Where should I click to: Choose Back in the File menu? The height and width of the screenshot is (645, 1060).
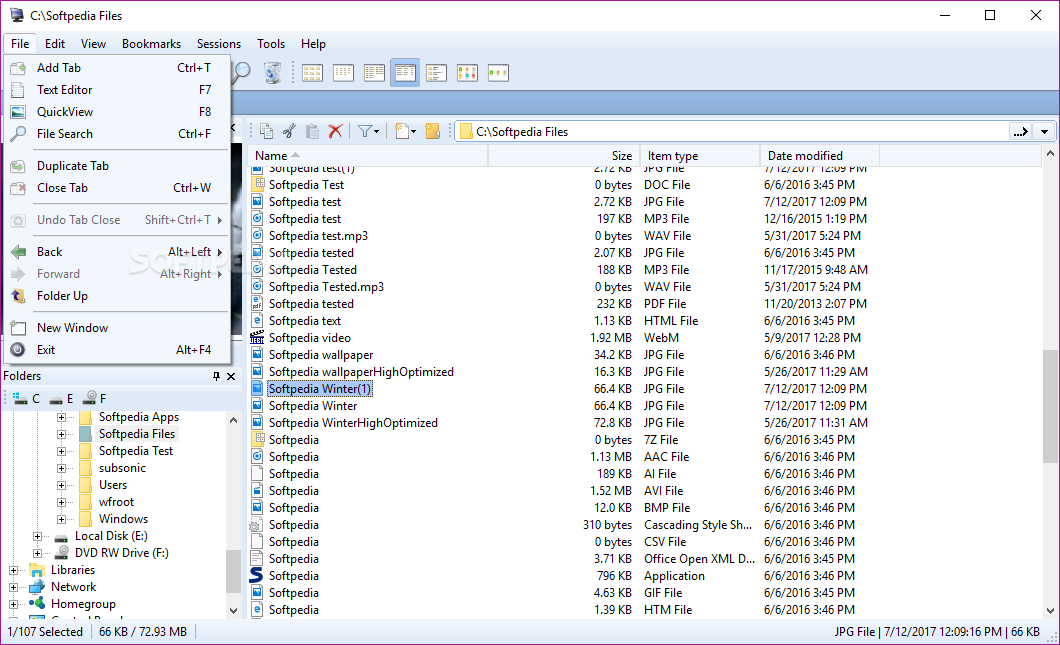117,252
